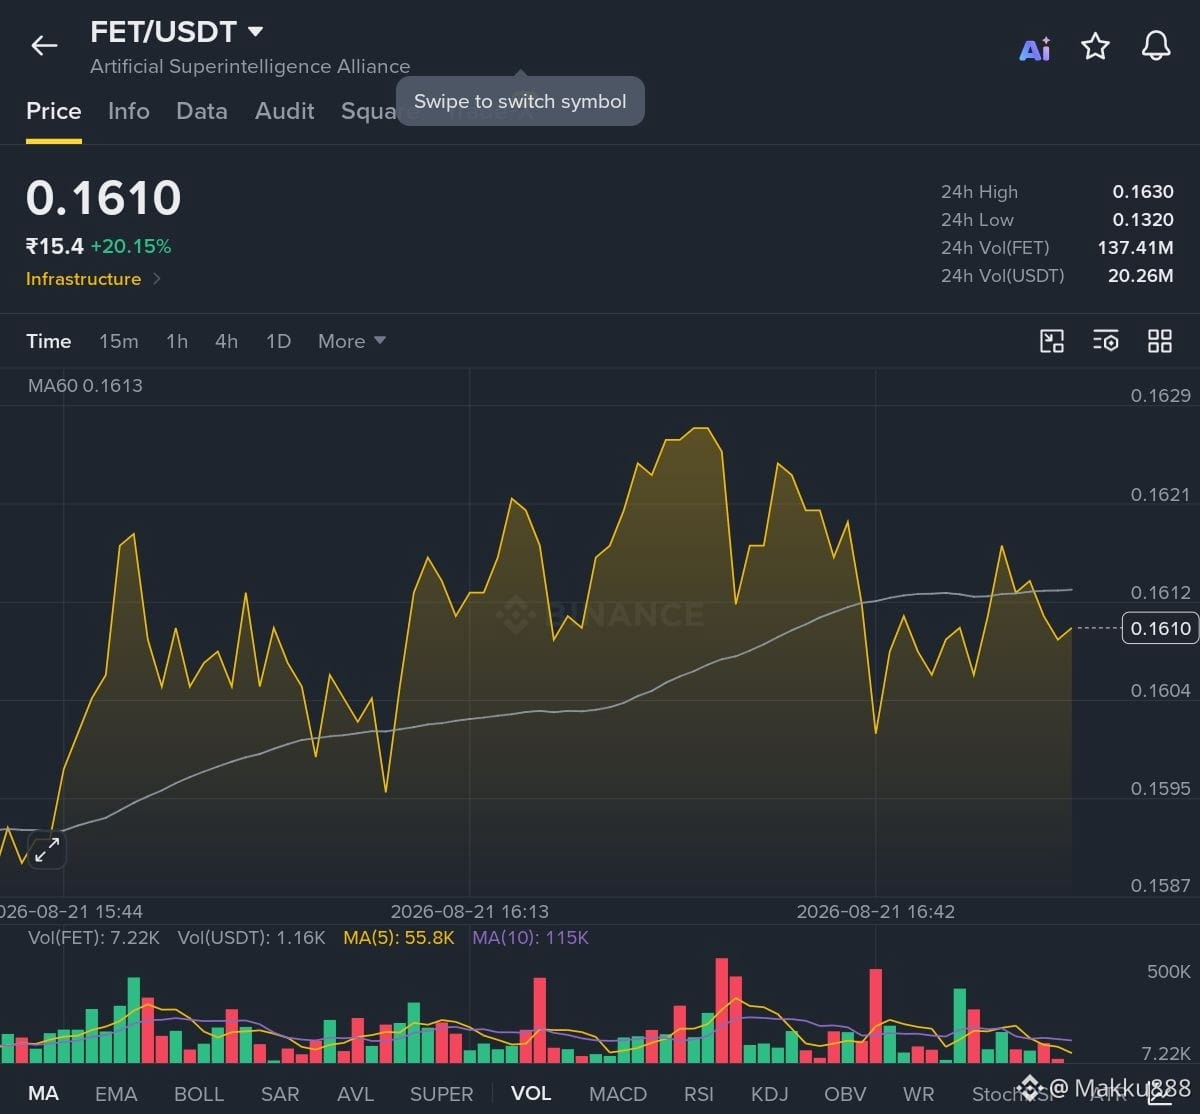The height and width of the screenshot is (1114, 1200).
Task: Toggle the VOL sub-indicator
Action: point(531,1093)
